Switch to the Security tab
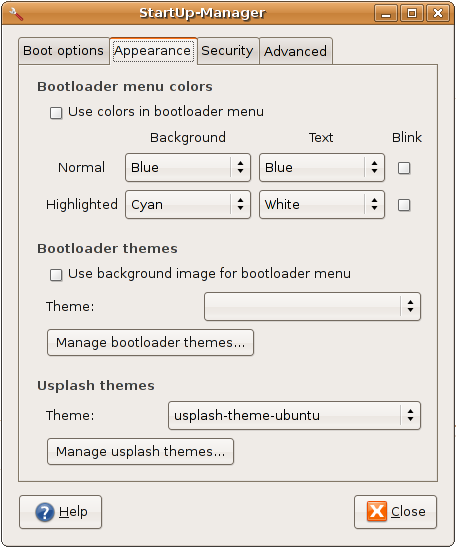Screen dimensions: 456x548 point(228,51)
